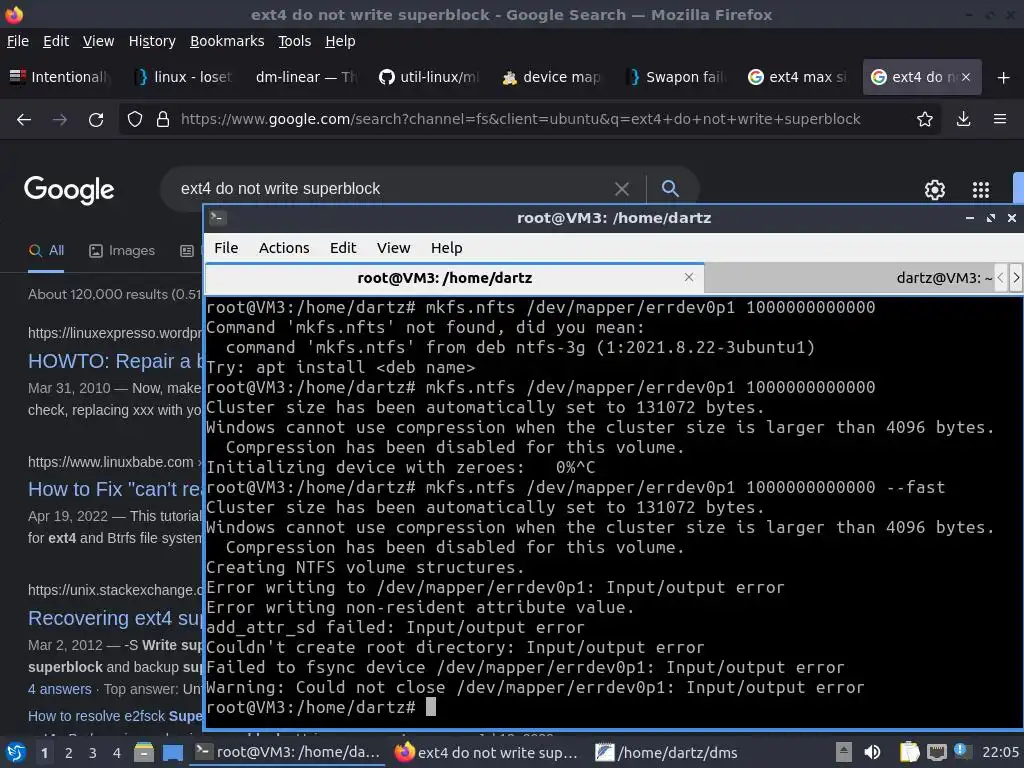Open clipboard notes tray icon
This screenshot has height=768, width=1024.
909,752
